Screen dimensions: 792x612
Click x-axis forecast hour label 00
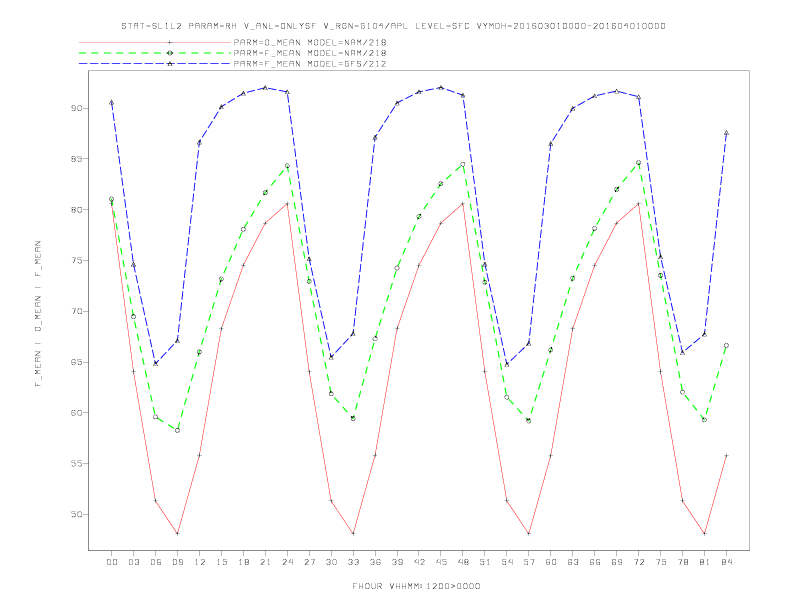(112, 562)
